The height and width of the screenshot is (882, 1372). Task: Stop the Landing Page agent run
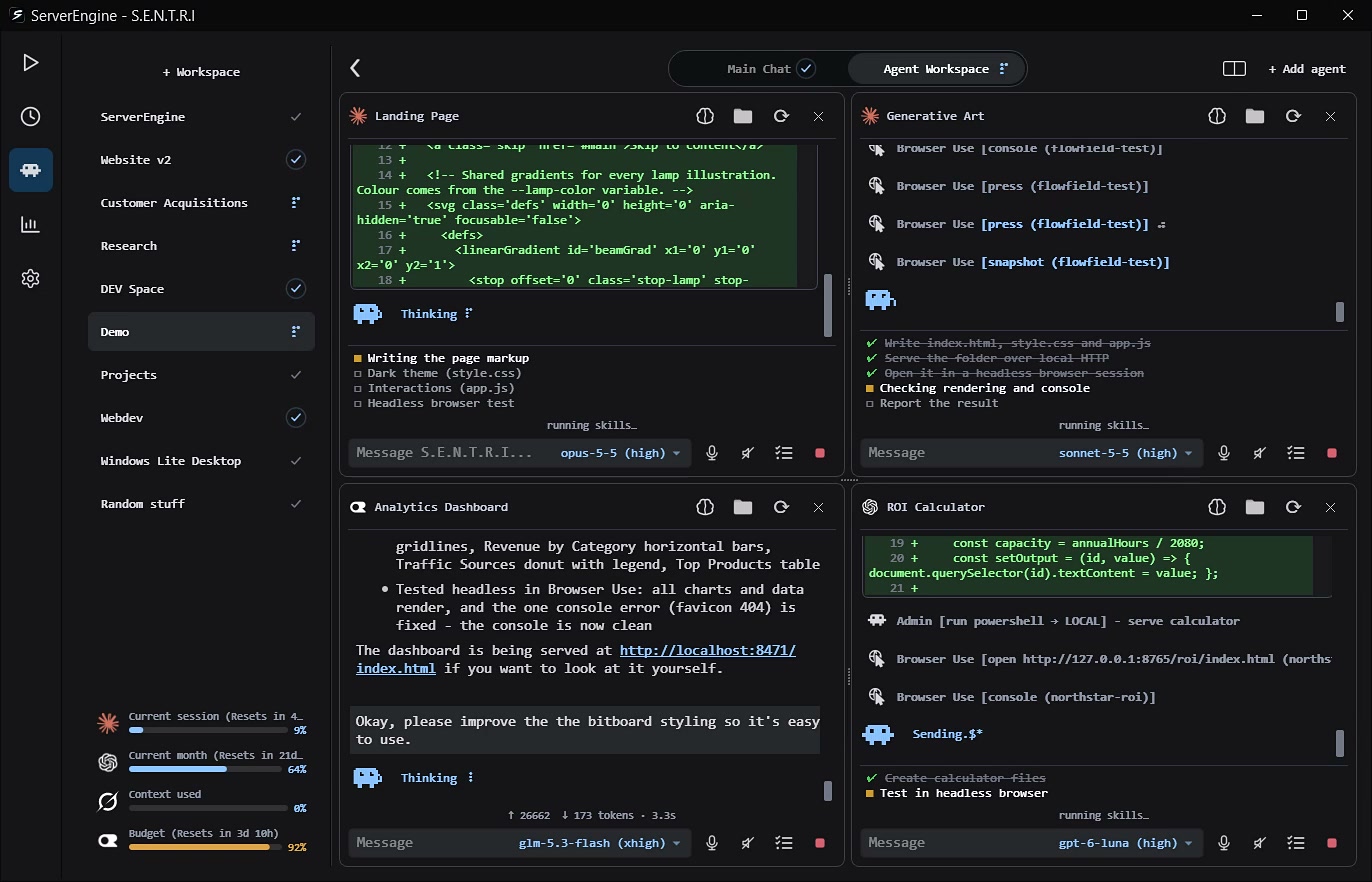tap(820, 453)
